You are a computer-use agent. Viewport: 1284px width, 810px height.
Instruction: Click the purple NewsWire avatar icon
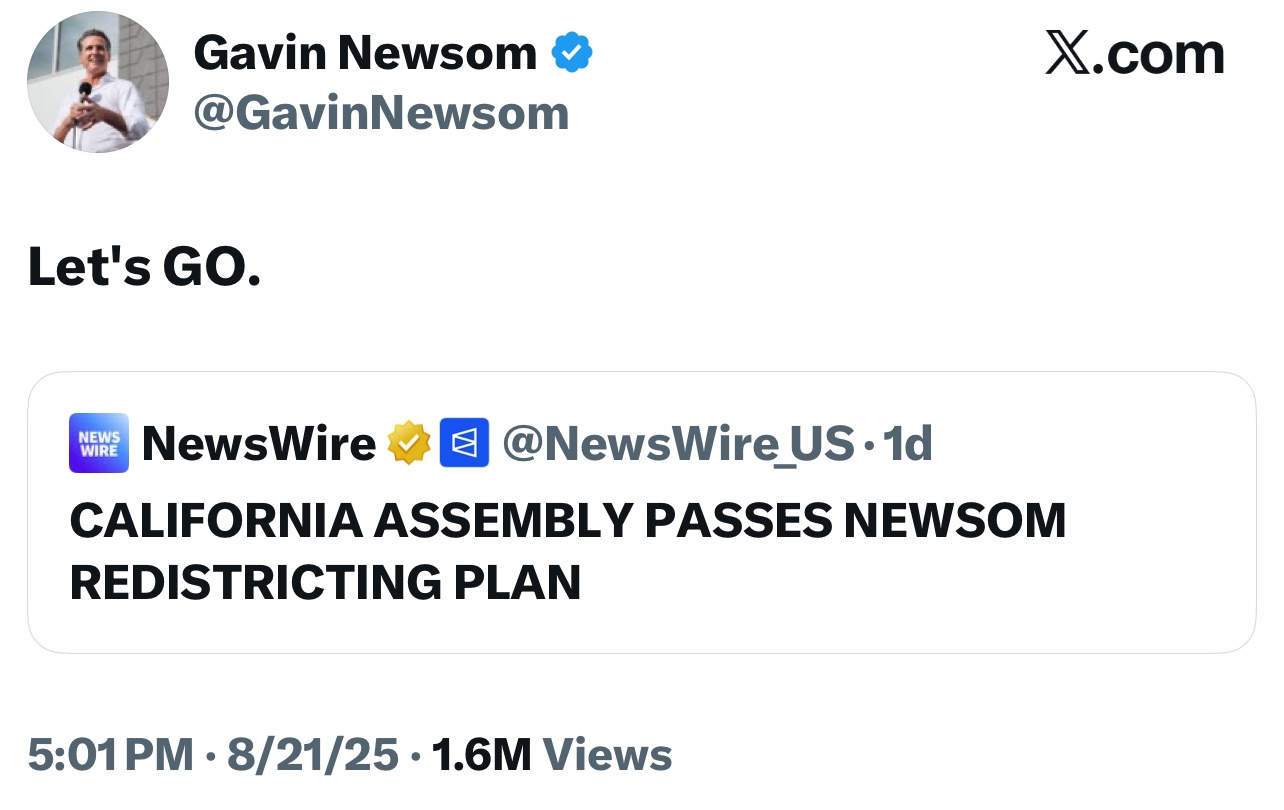99,443
